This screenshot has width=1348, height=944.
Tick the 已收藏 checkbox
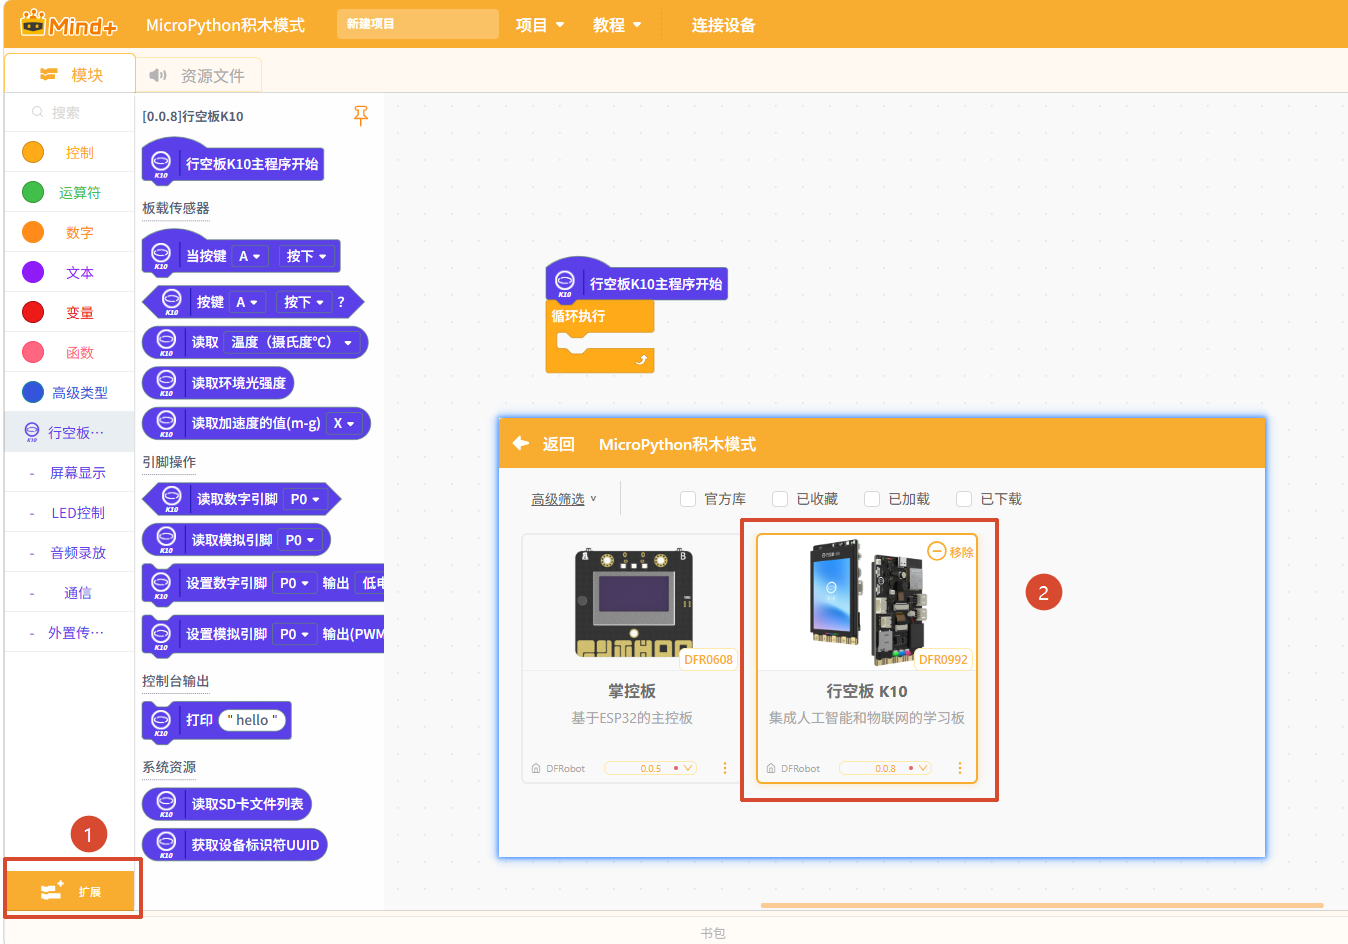(780, 499)
